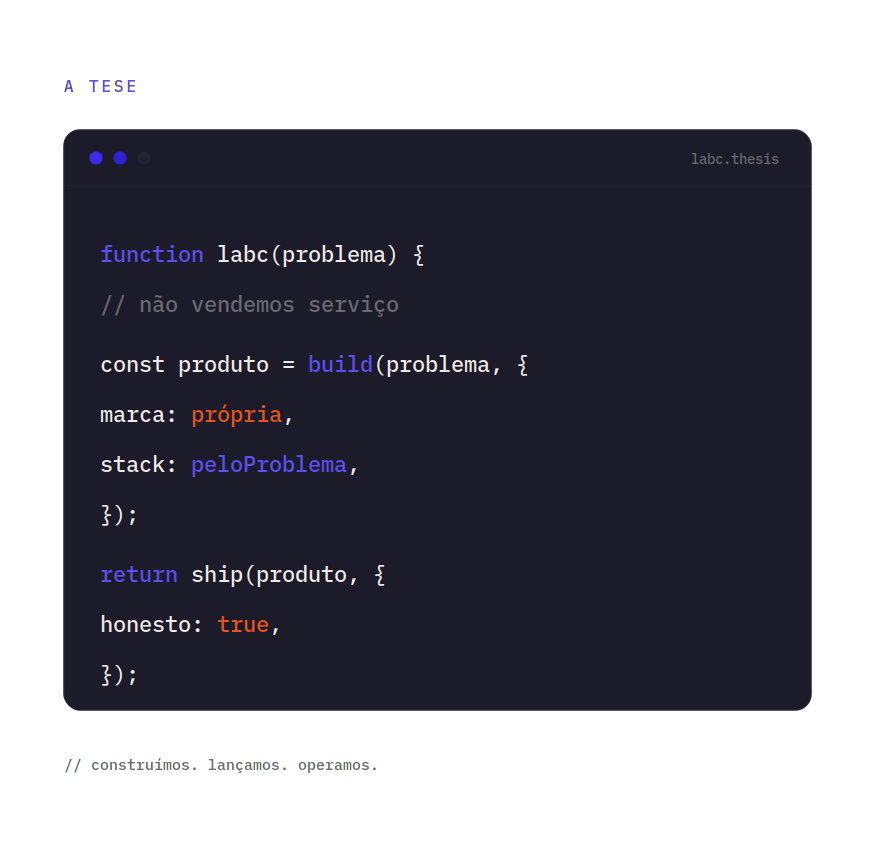Click the purple 'peloProblema' value
Screen dimensions: 875x850
[269, 465]
